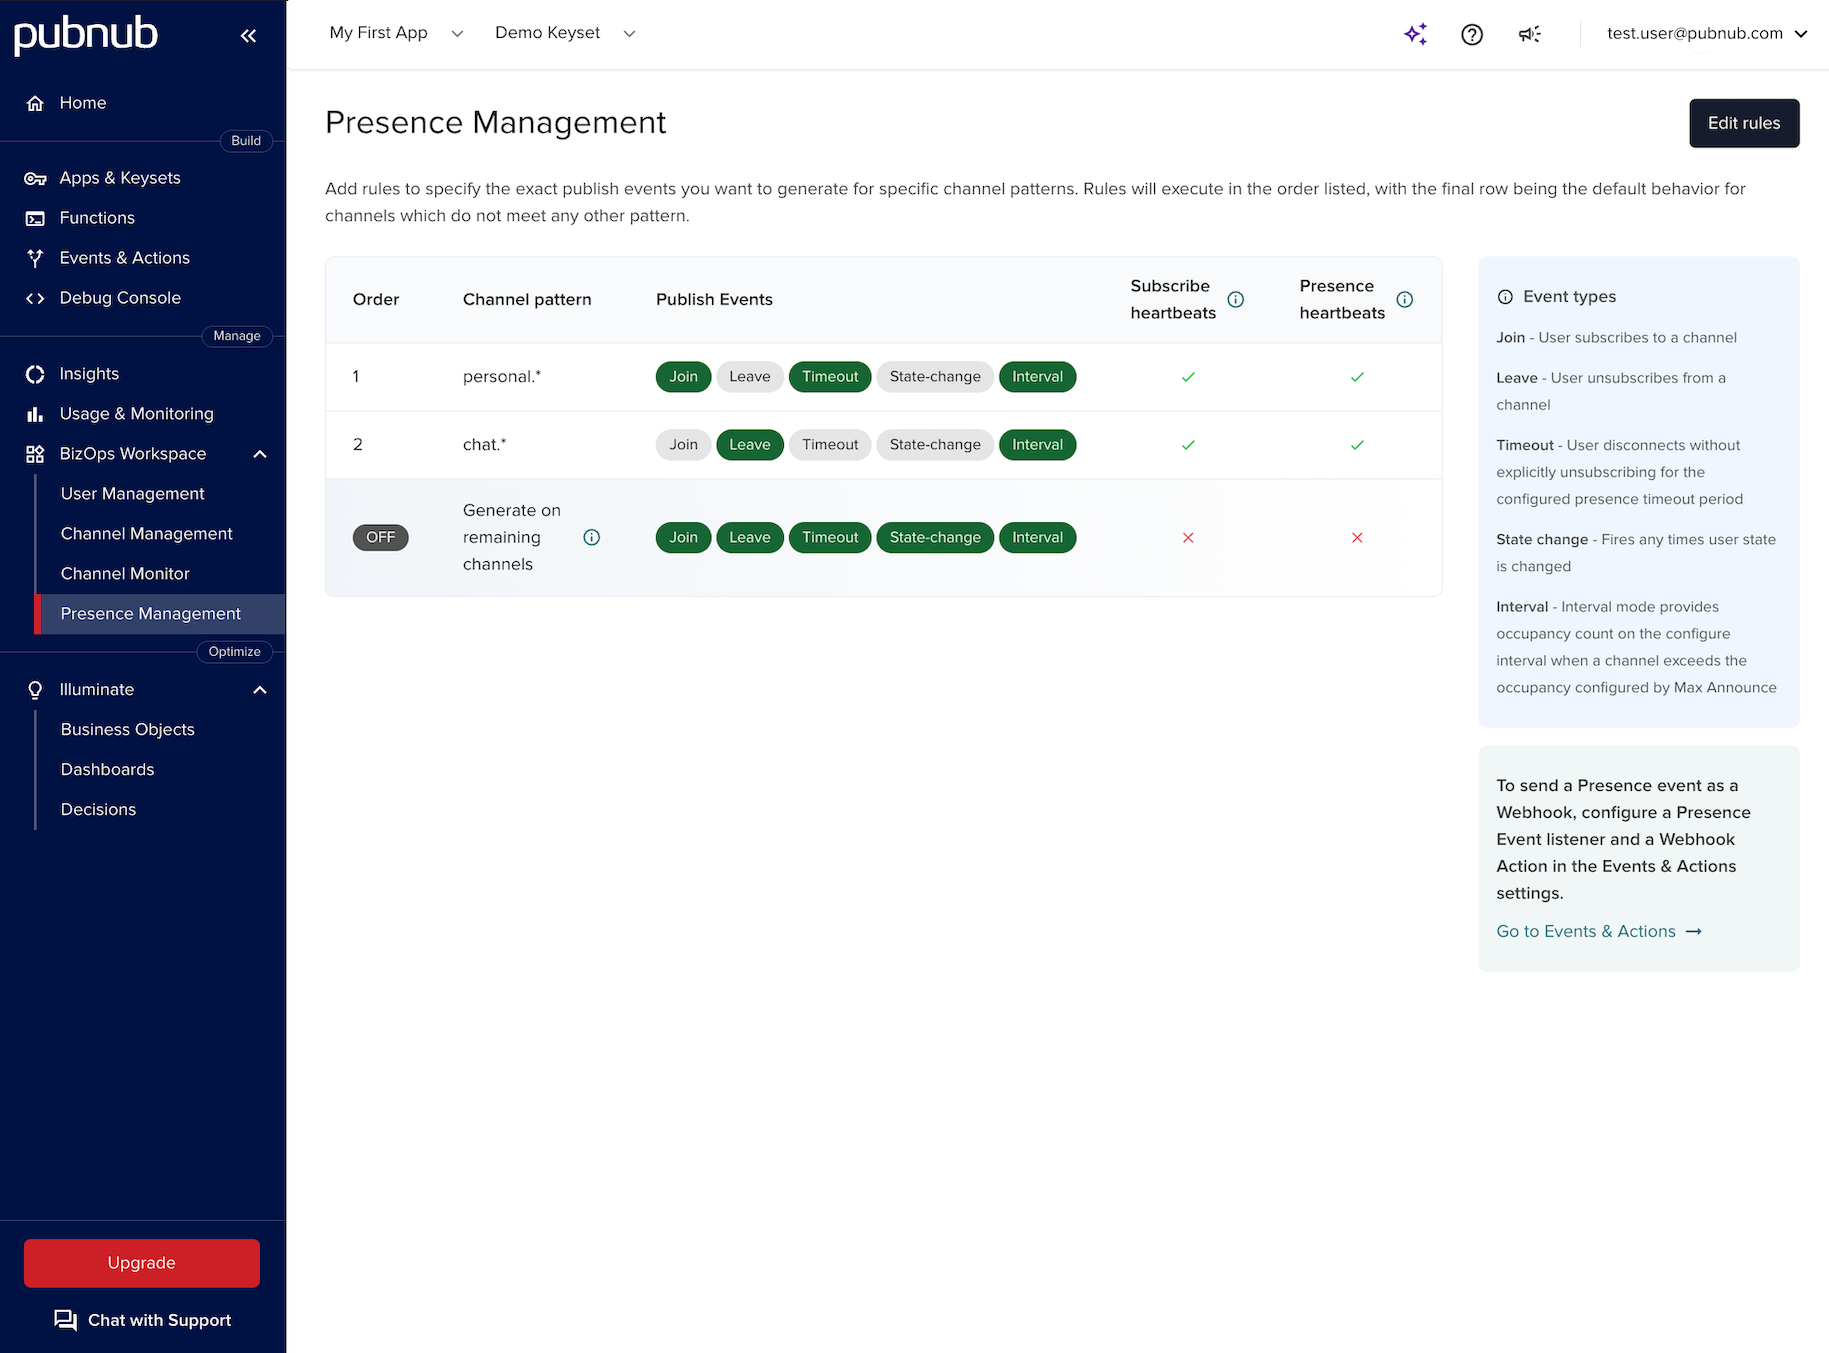
Task: Show info for Subscribe heartbeats column
Action: click(1236, 299)
